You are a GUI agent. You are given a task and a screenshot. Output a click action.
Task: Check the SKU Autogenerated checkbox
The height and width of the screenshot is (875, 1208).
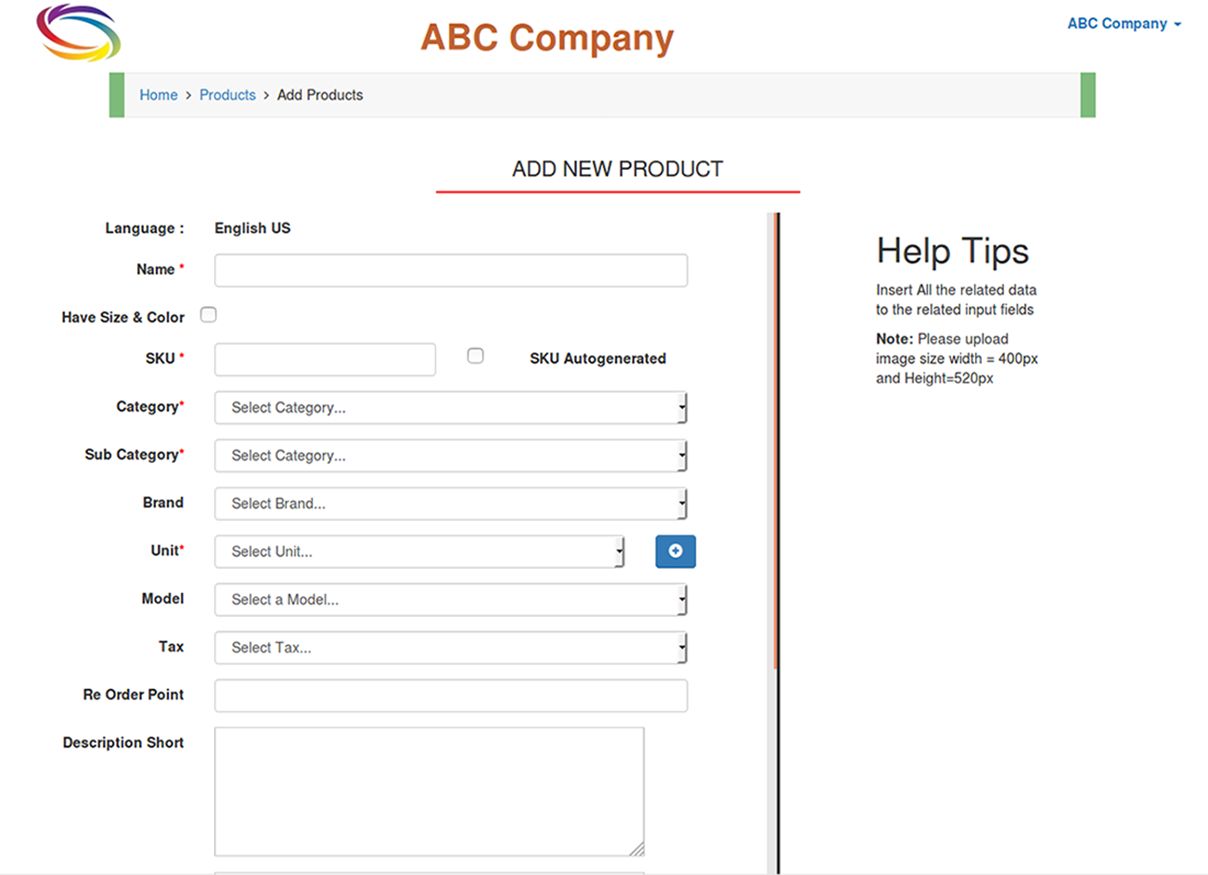pos(475,356)
